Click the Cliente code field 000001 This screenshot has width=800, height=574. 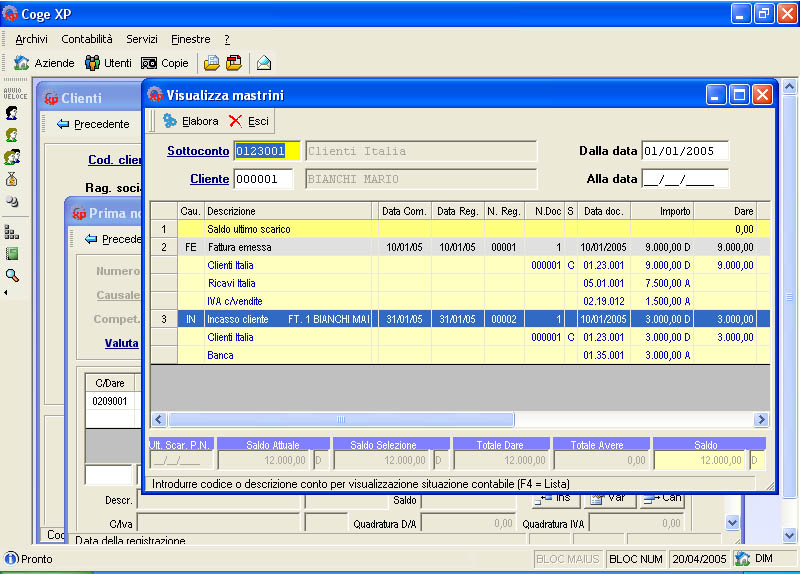click(x=263, y=179)
